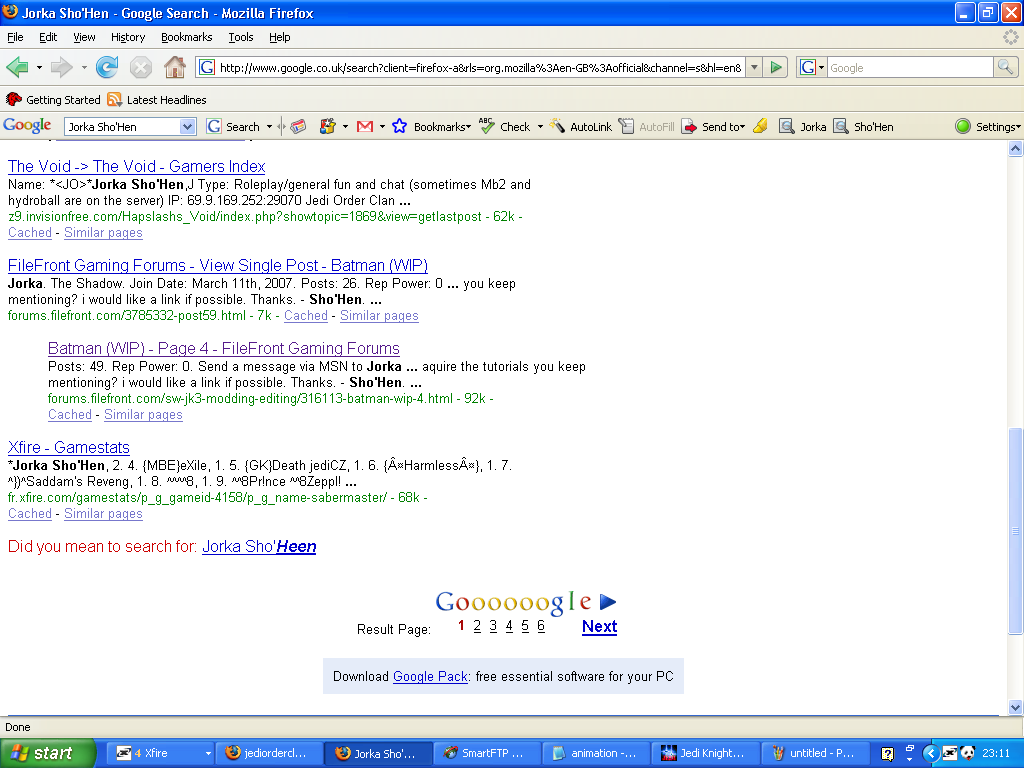The image size is (1024, 768).
Task: Click the Send to toolbar button
Action: [713, 127]
